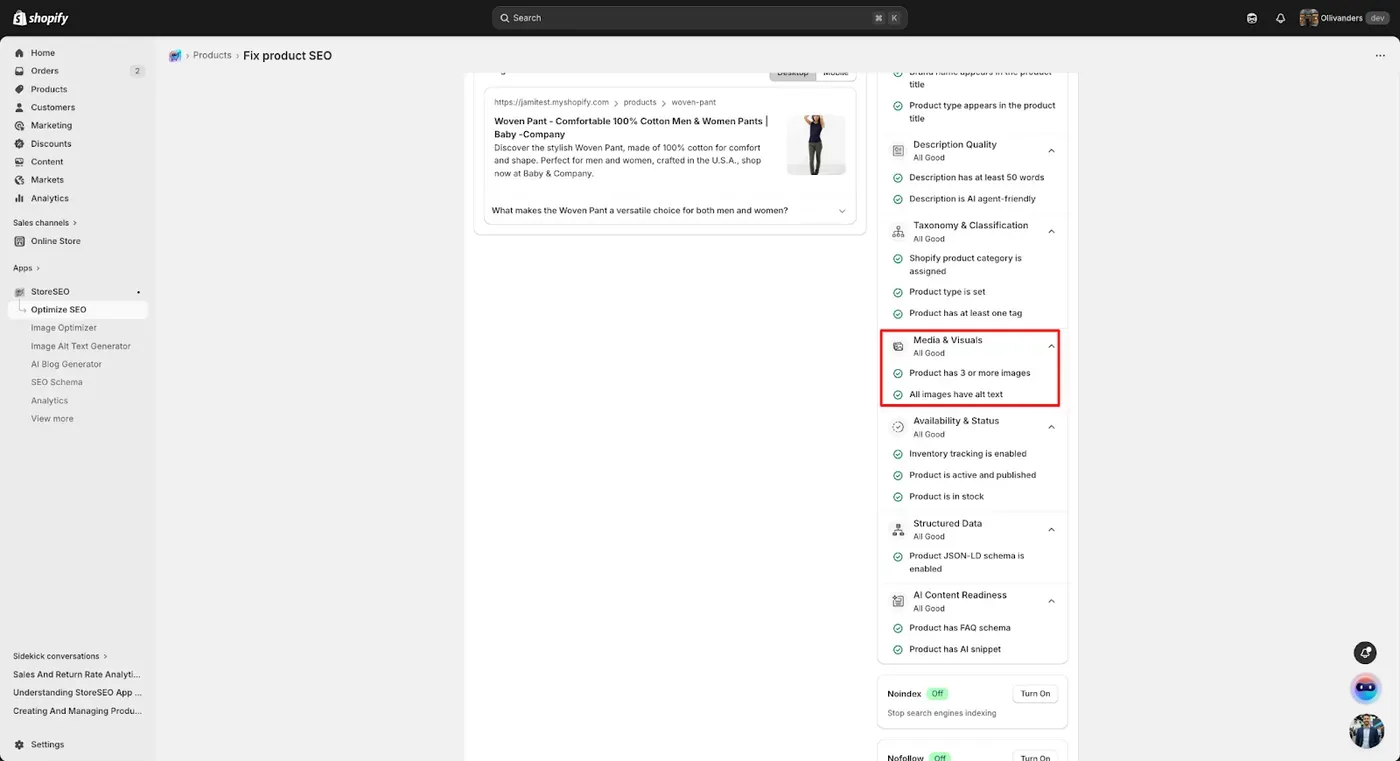Image resolution: width=1400 pixels, height=761 pixels.
Task: Click the Taxonomy & Classification section icon
Action: point(898,231)
